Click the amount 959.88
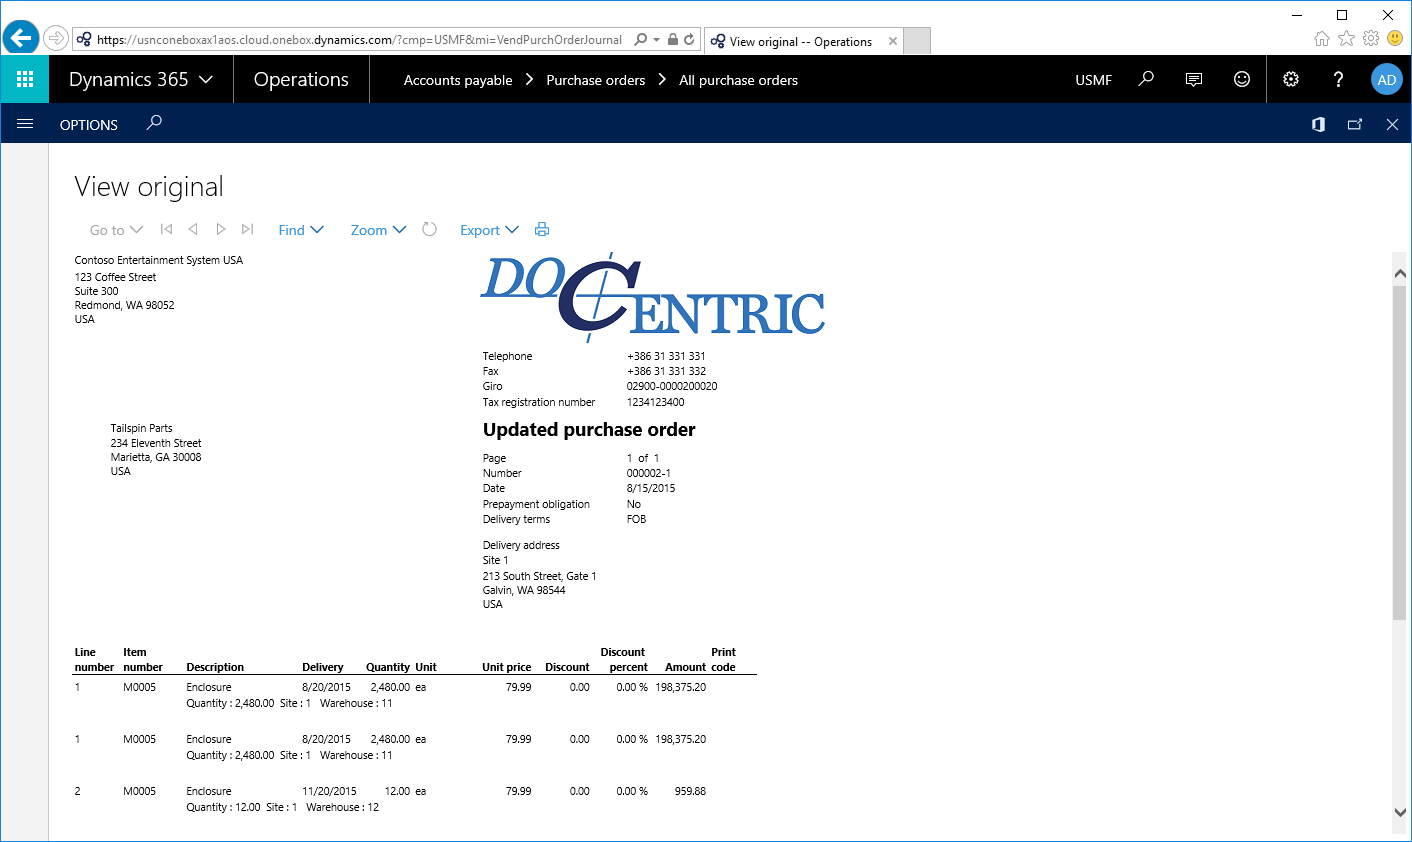Image resolution: width=1412 pixels, height=842 pixels. tap(690, 791)
